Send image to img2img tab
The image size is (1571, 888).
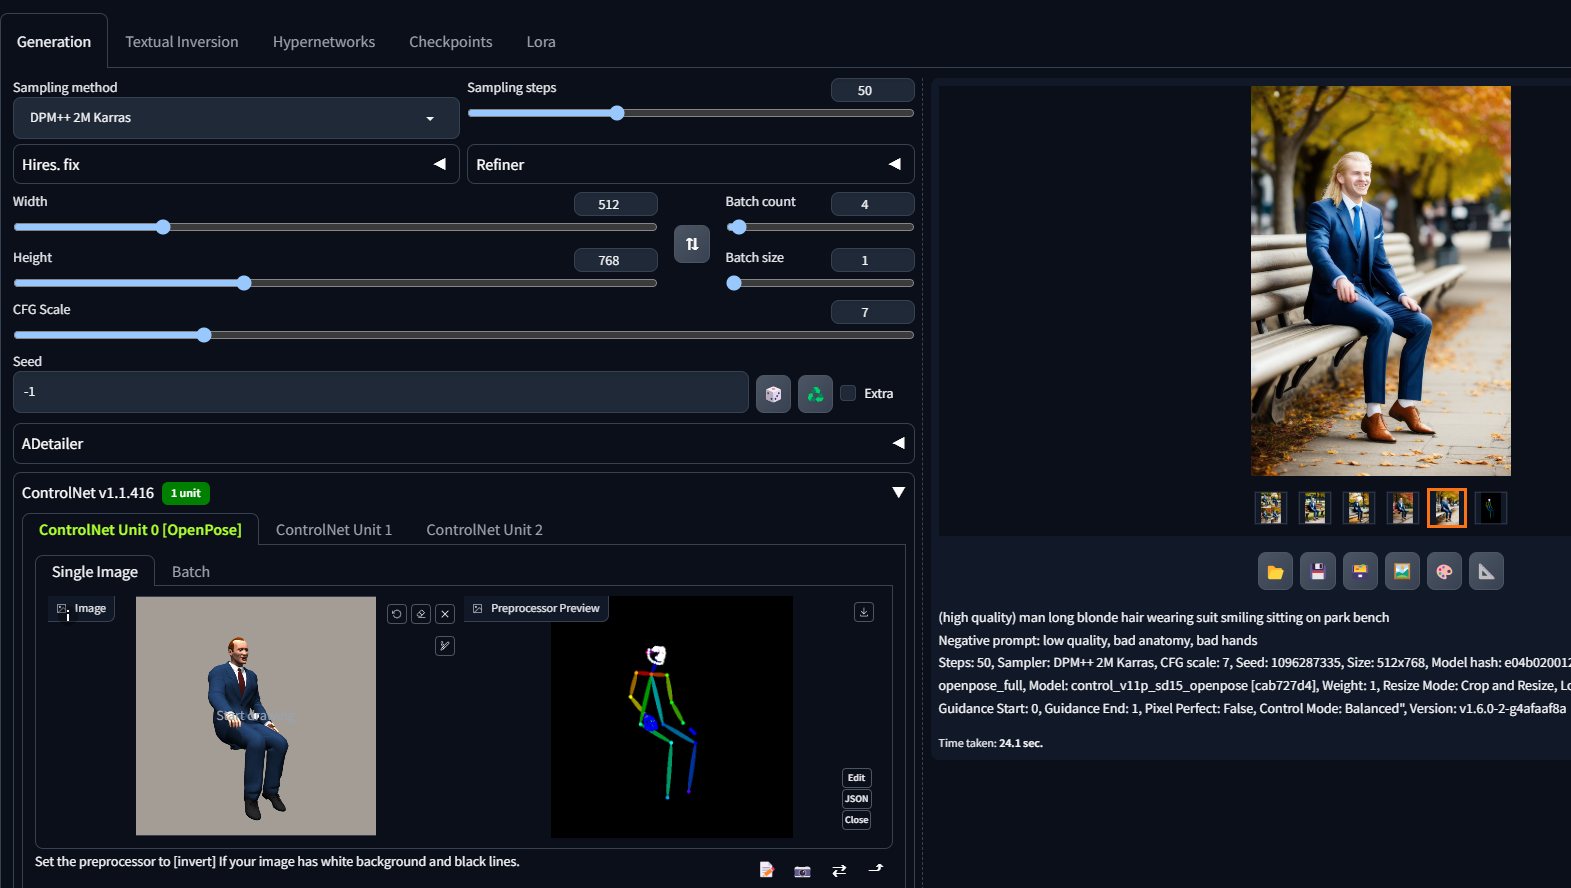tap(1402, 572)
